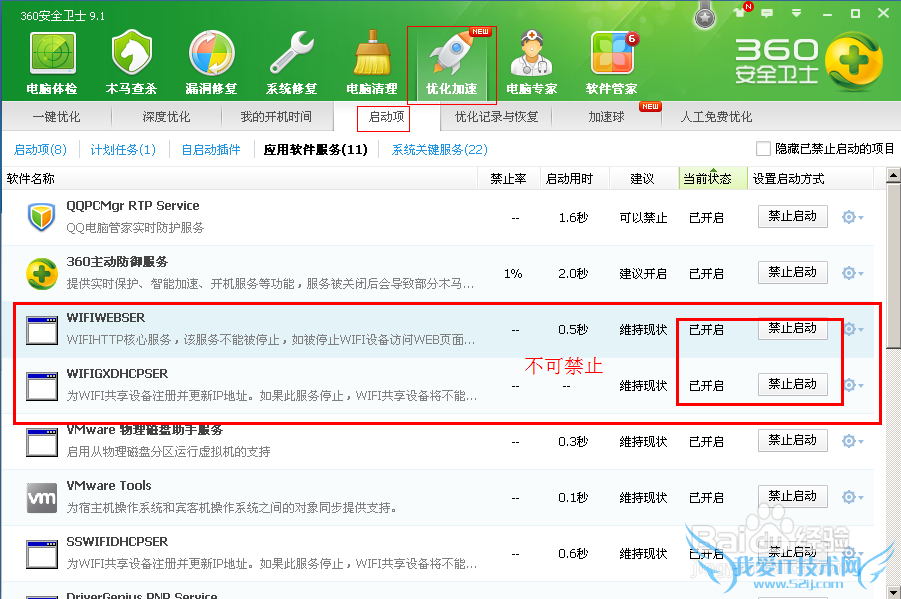Click the 360主动防御服务 icon
The height and width of the screenshot is (599, 901).
[41, 274]
